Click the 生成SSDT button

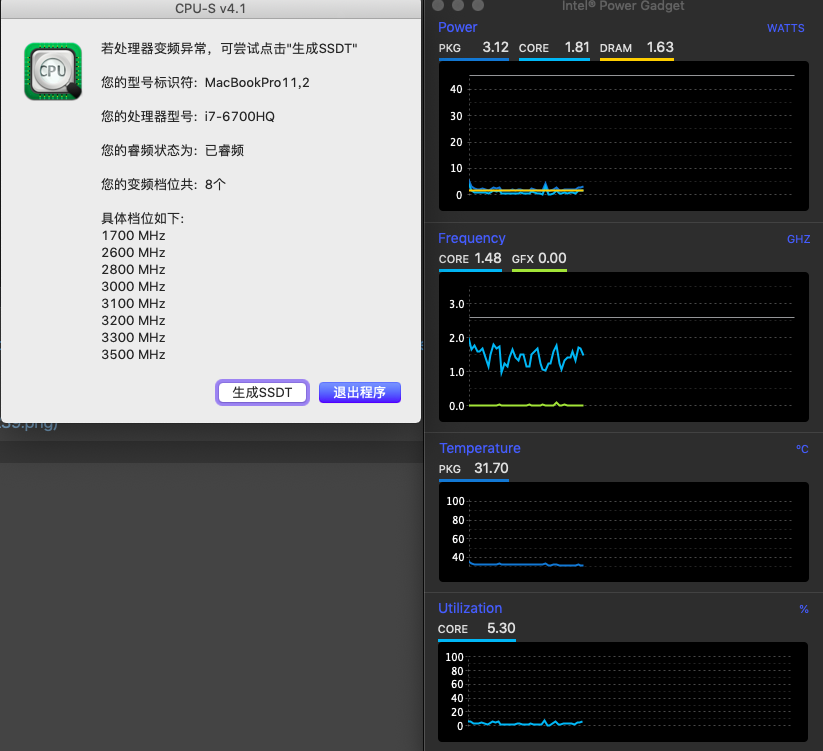pos(262,393)
